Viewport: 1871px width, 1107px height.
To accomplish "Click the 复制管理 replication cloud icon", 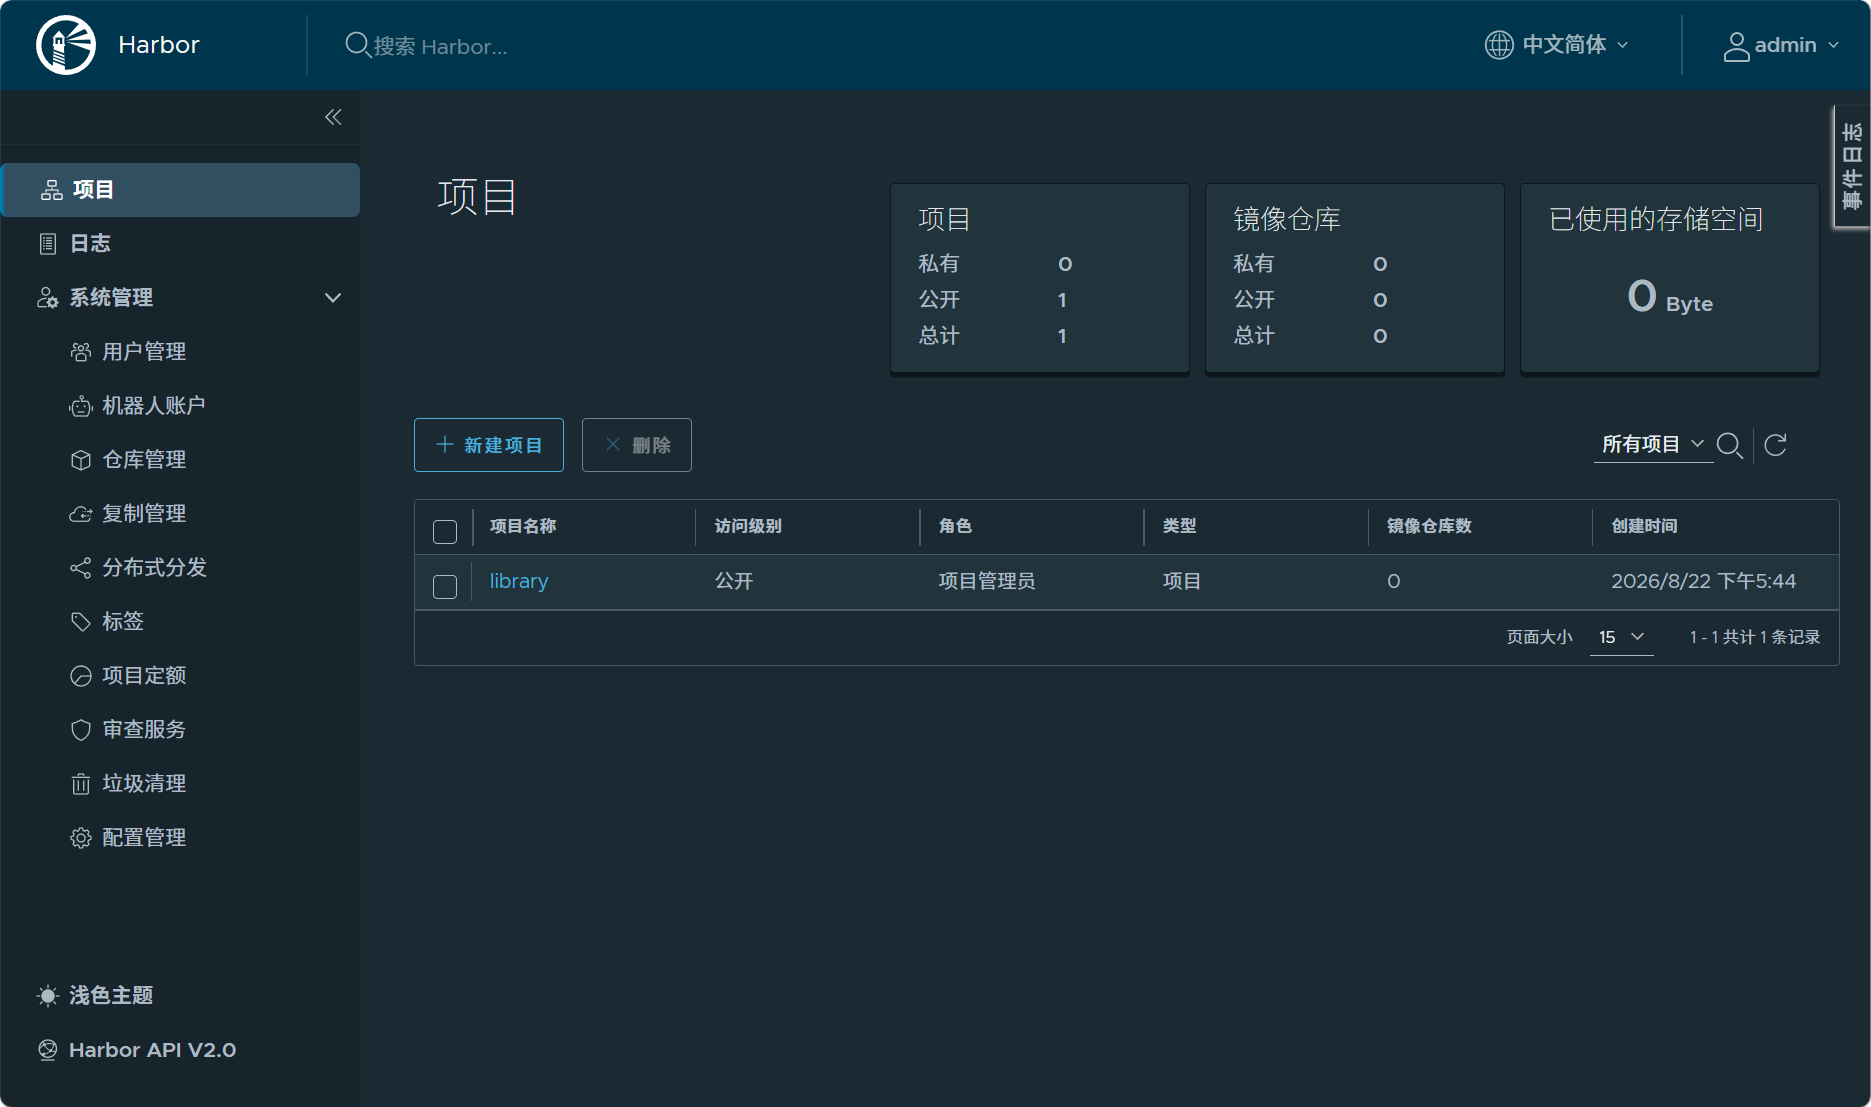I will point(81,514).
